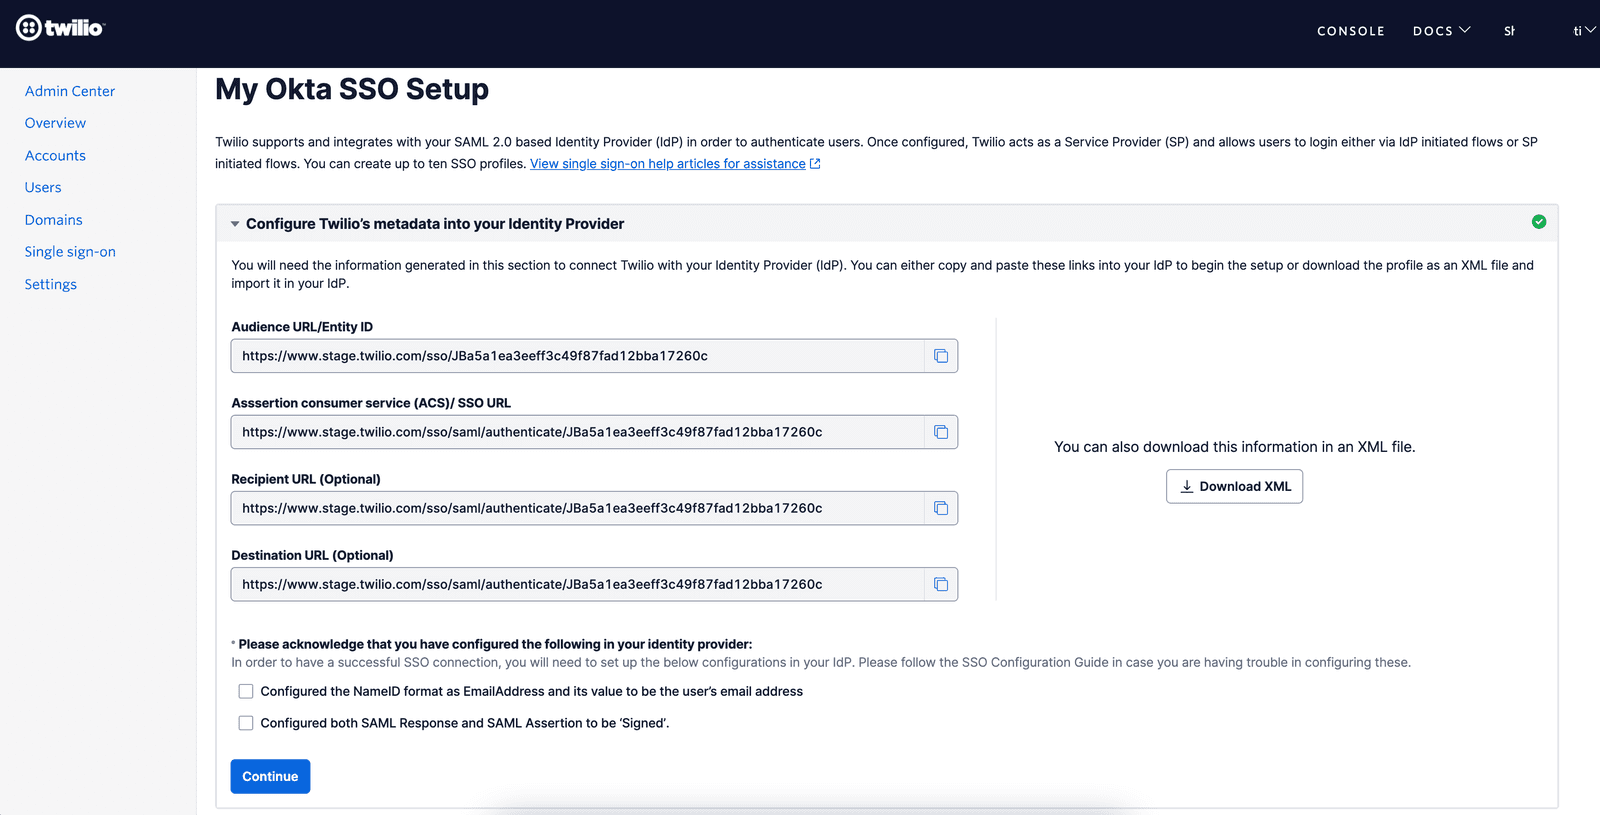Image resolution: width=1600 pixels, height=815 pixels.
Task: Check the SAML Response Signed checkbox
Action: tap(246, 723)
